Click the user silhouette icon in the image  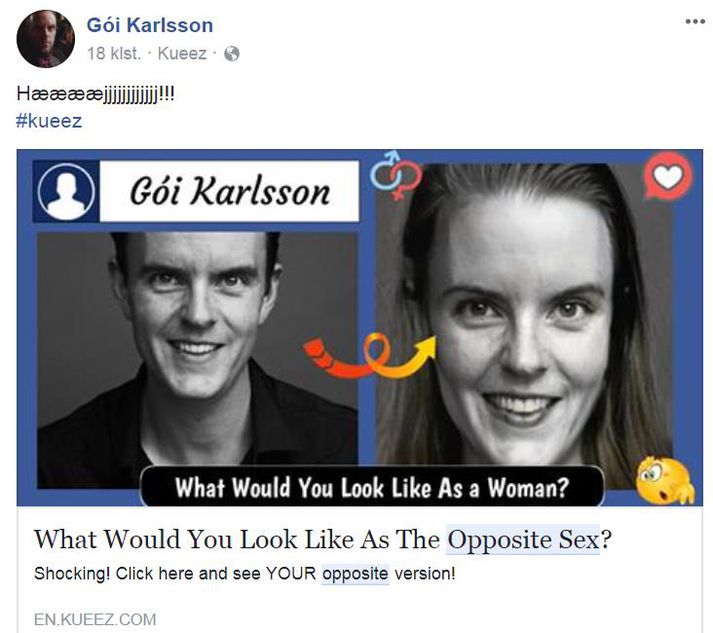pos(66,191)
